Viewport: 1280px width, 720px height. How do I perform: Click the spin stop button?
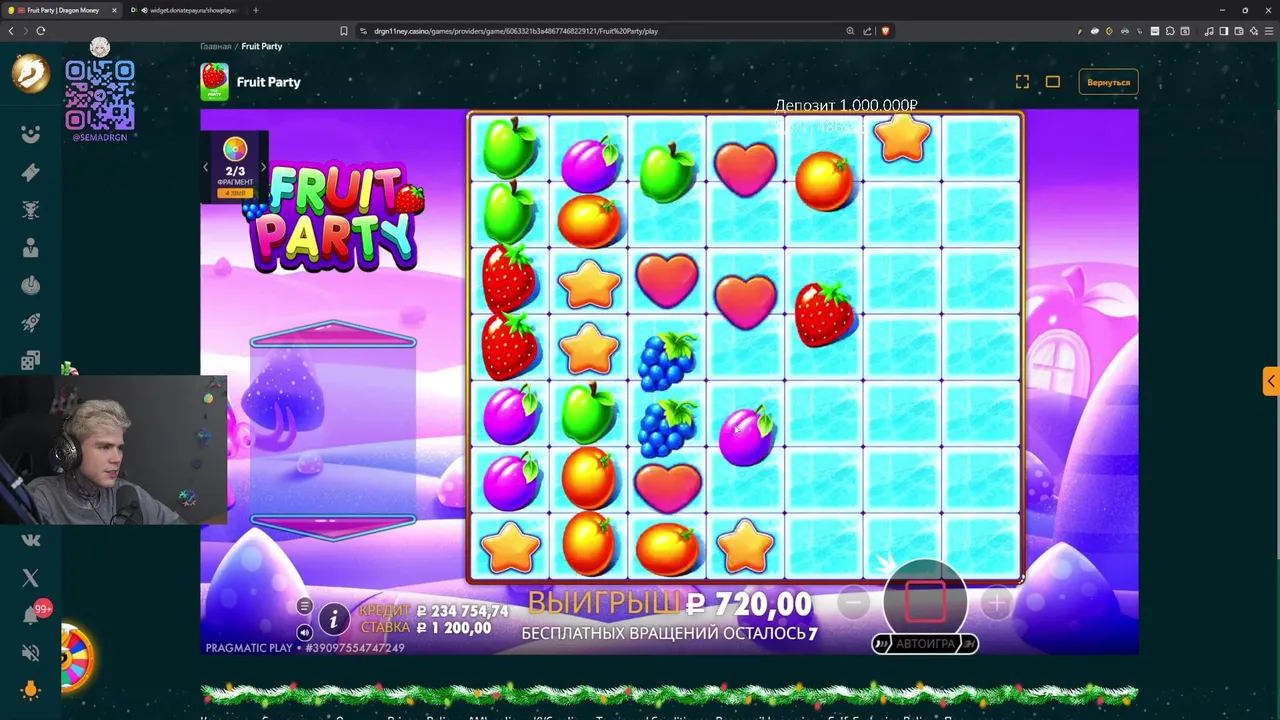click(925, 602)
